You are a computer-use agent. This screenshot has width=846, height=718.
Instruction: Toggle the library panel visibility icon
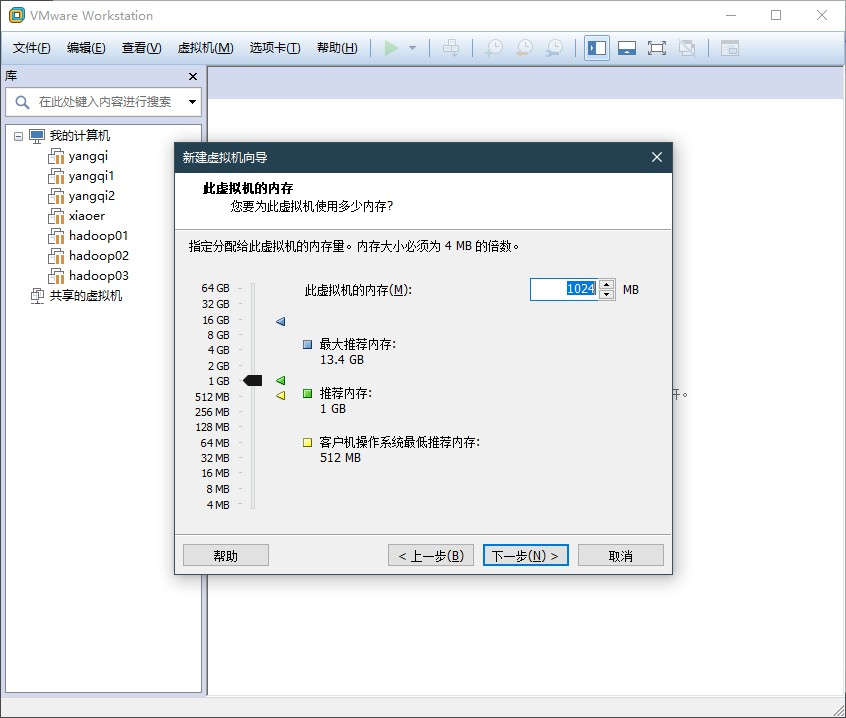click(x=596, y=46)
